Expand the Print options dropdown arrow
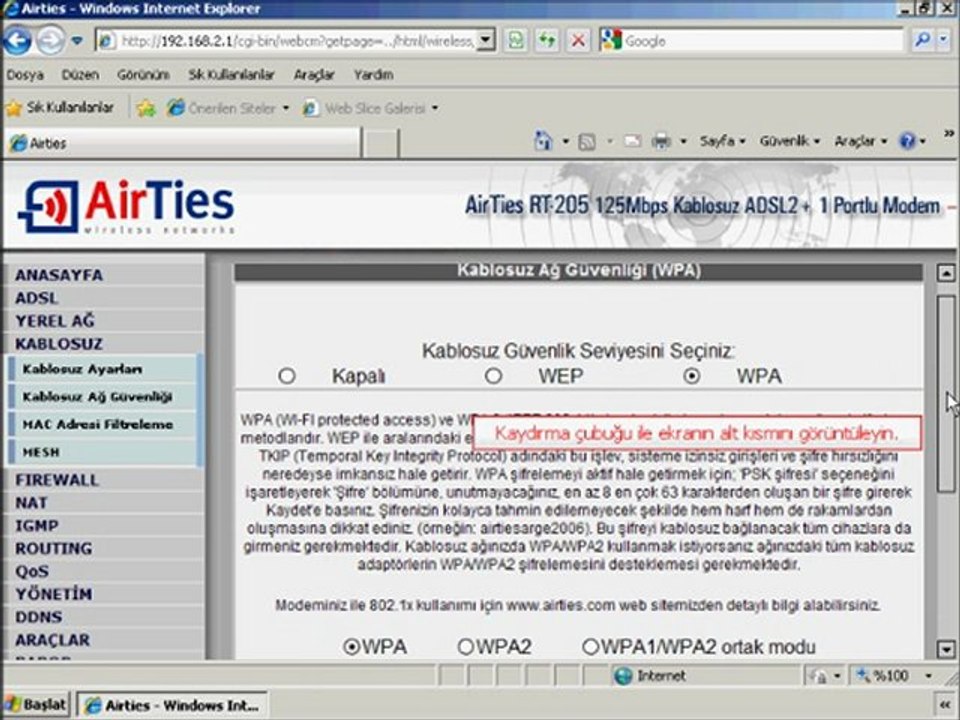960x720 pixels. [x=683, y=141]
